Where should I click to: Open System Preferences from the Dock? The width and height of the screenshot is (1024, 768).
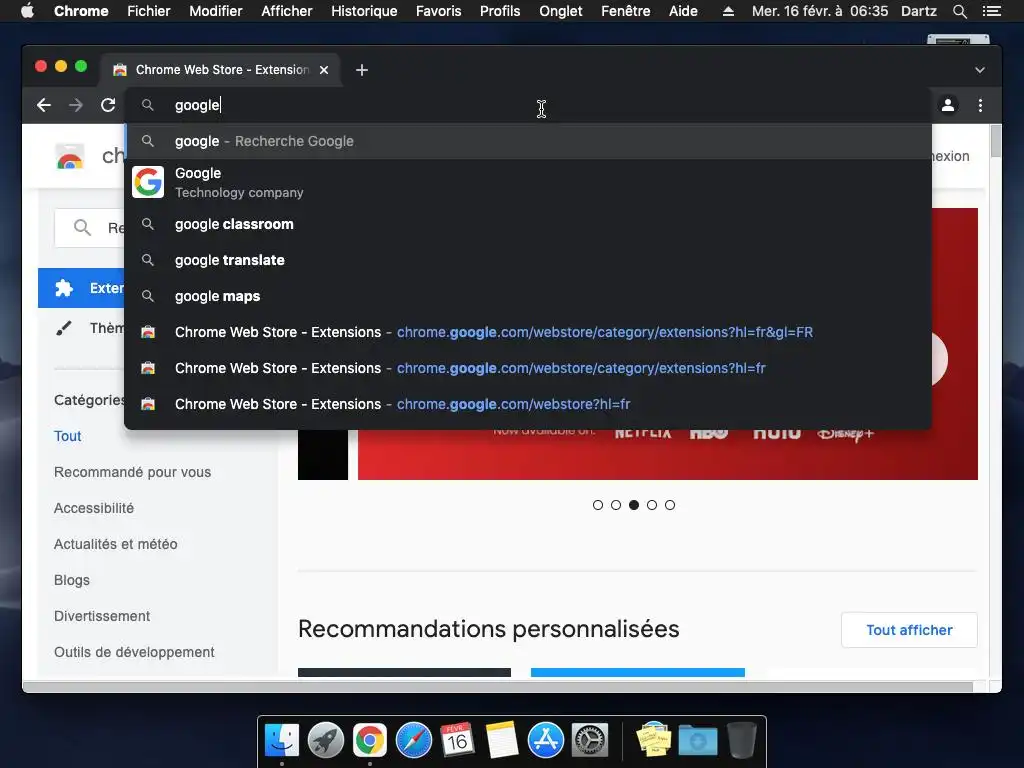point(590,740)
